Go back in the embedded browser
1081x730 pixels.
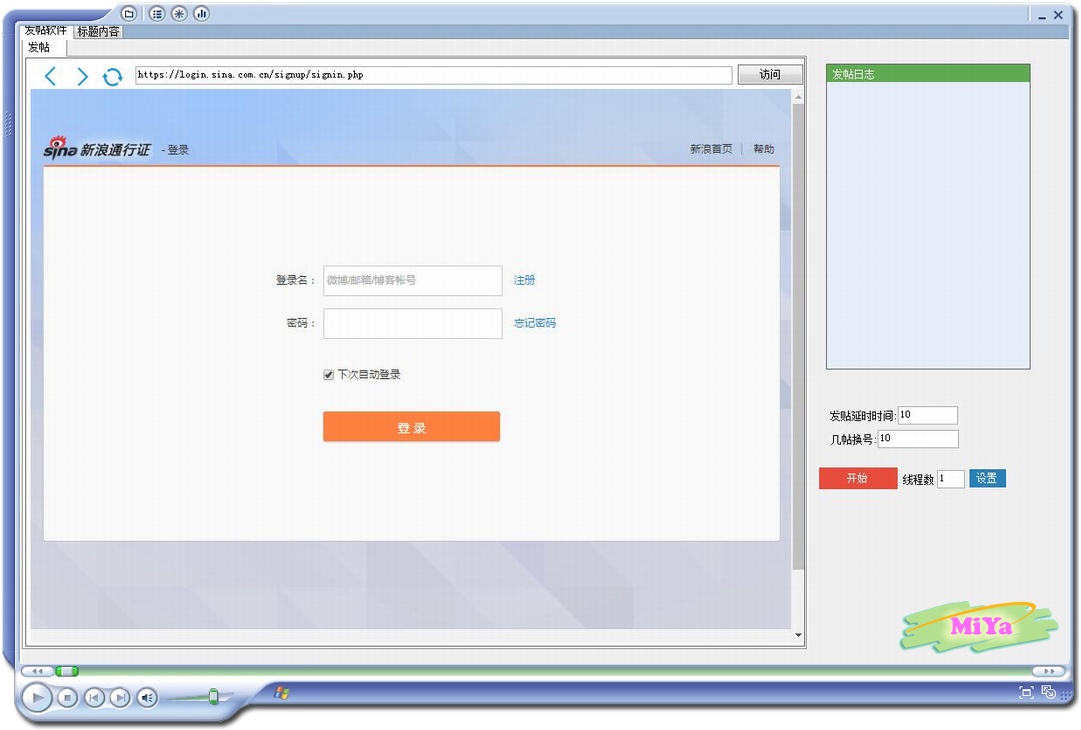tap(50, 76)
